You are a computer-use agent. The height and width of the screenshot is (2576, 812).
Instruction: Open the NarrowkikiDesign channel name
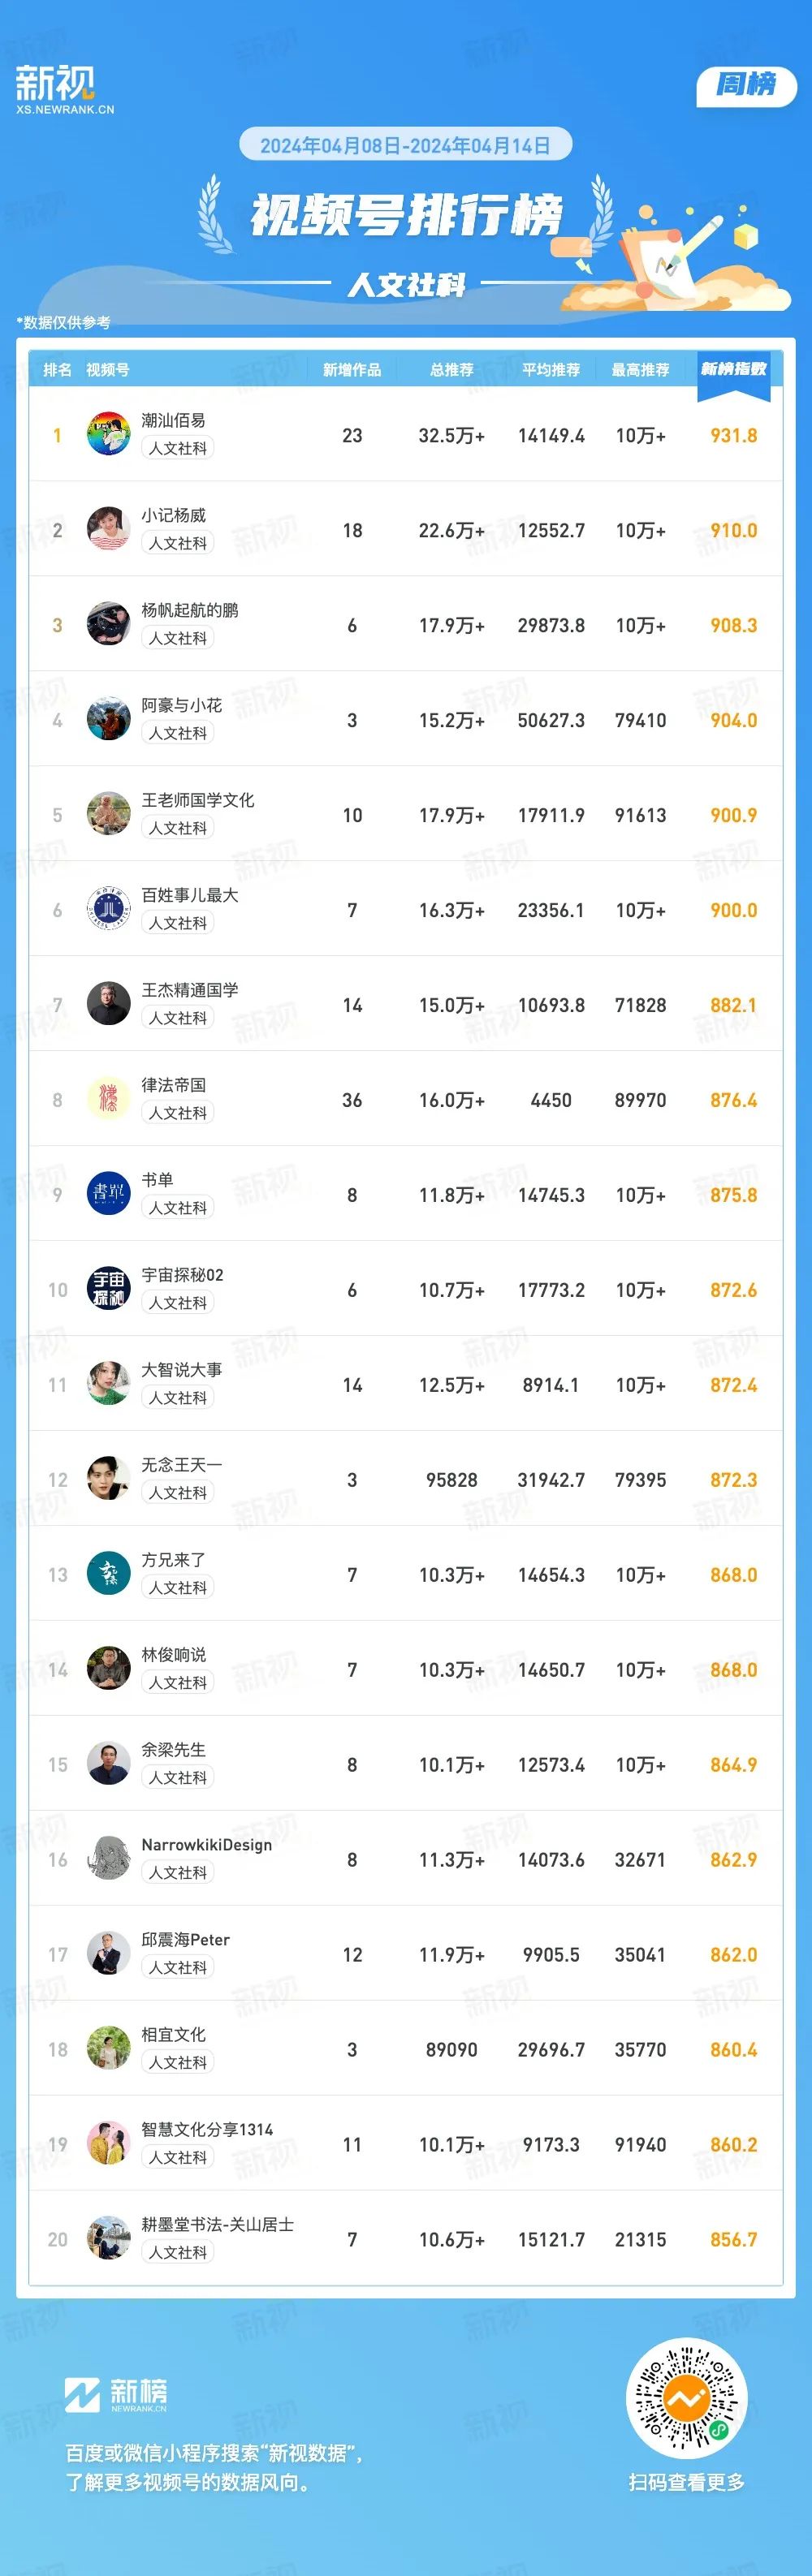[x=207, y=1845]
